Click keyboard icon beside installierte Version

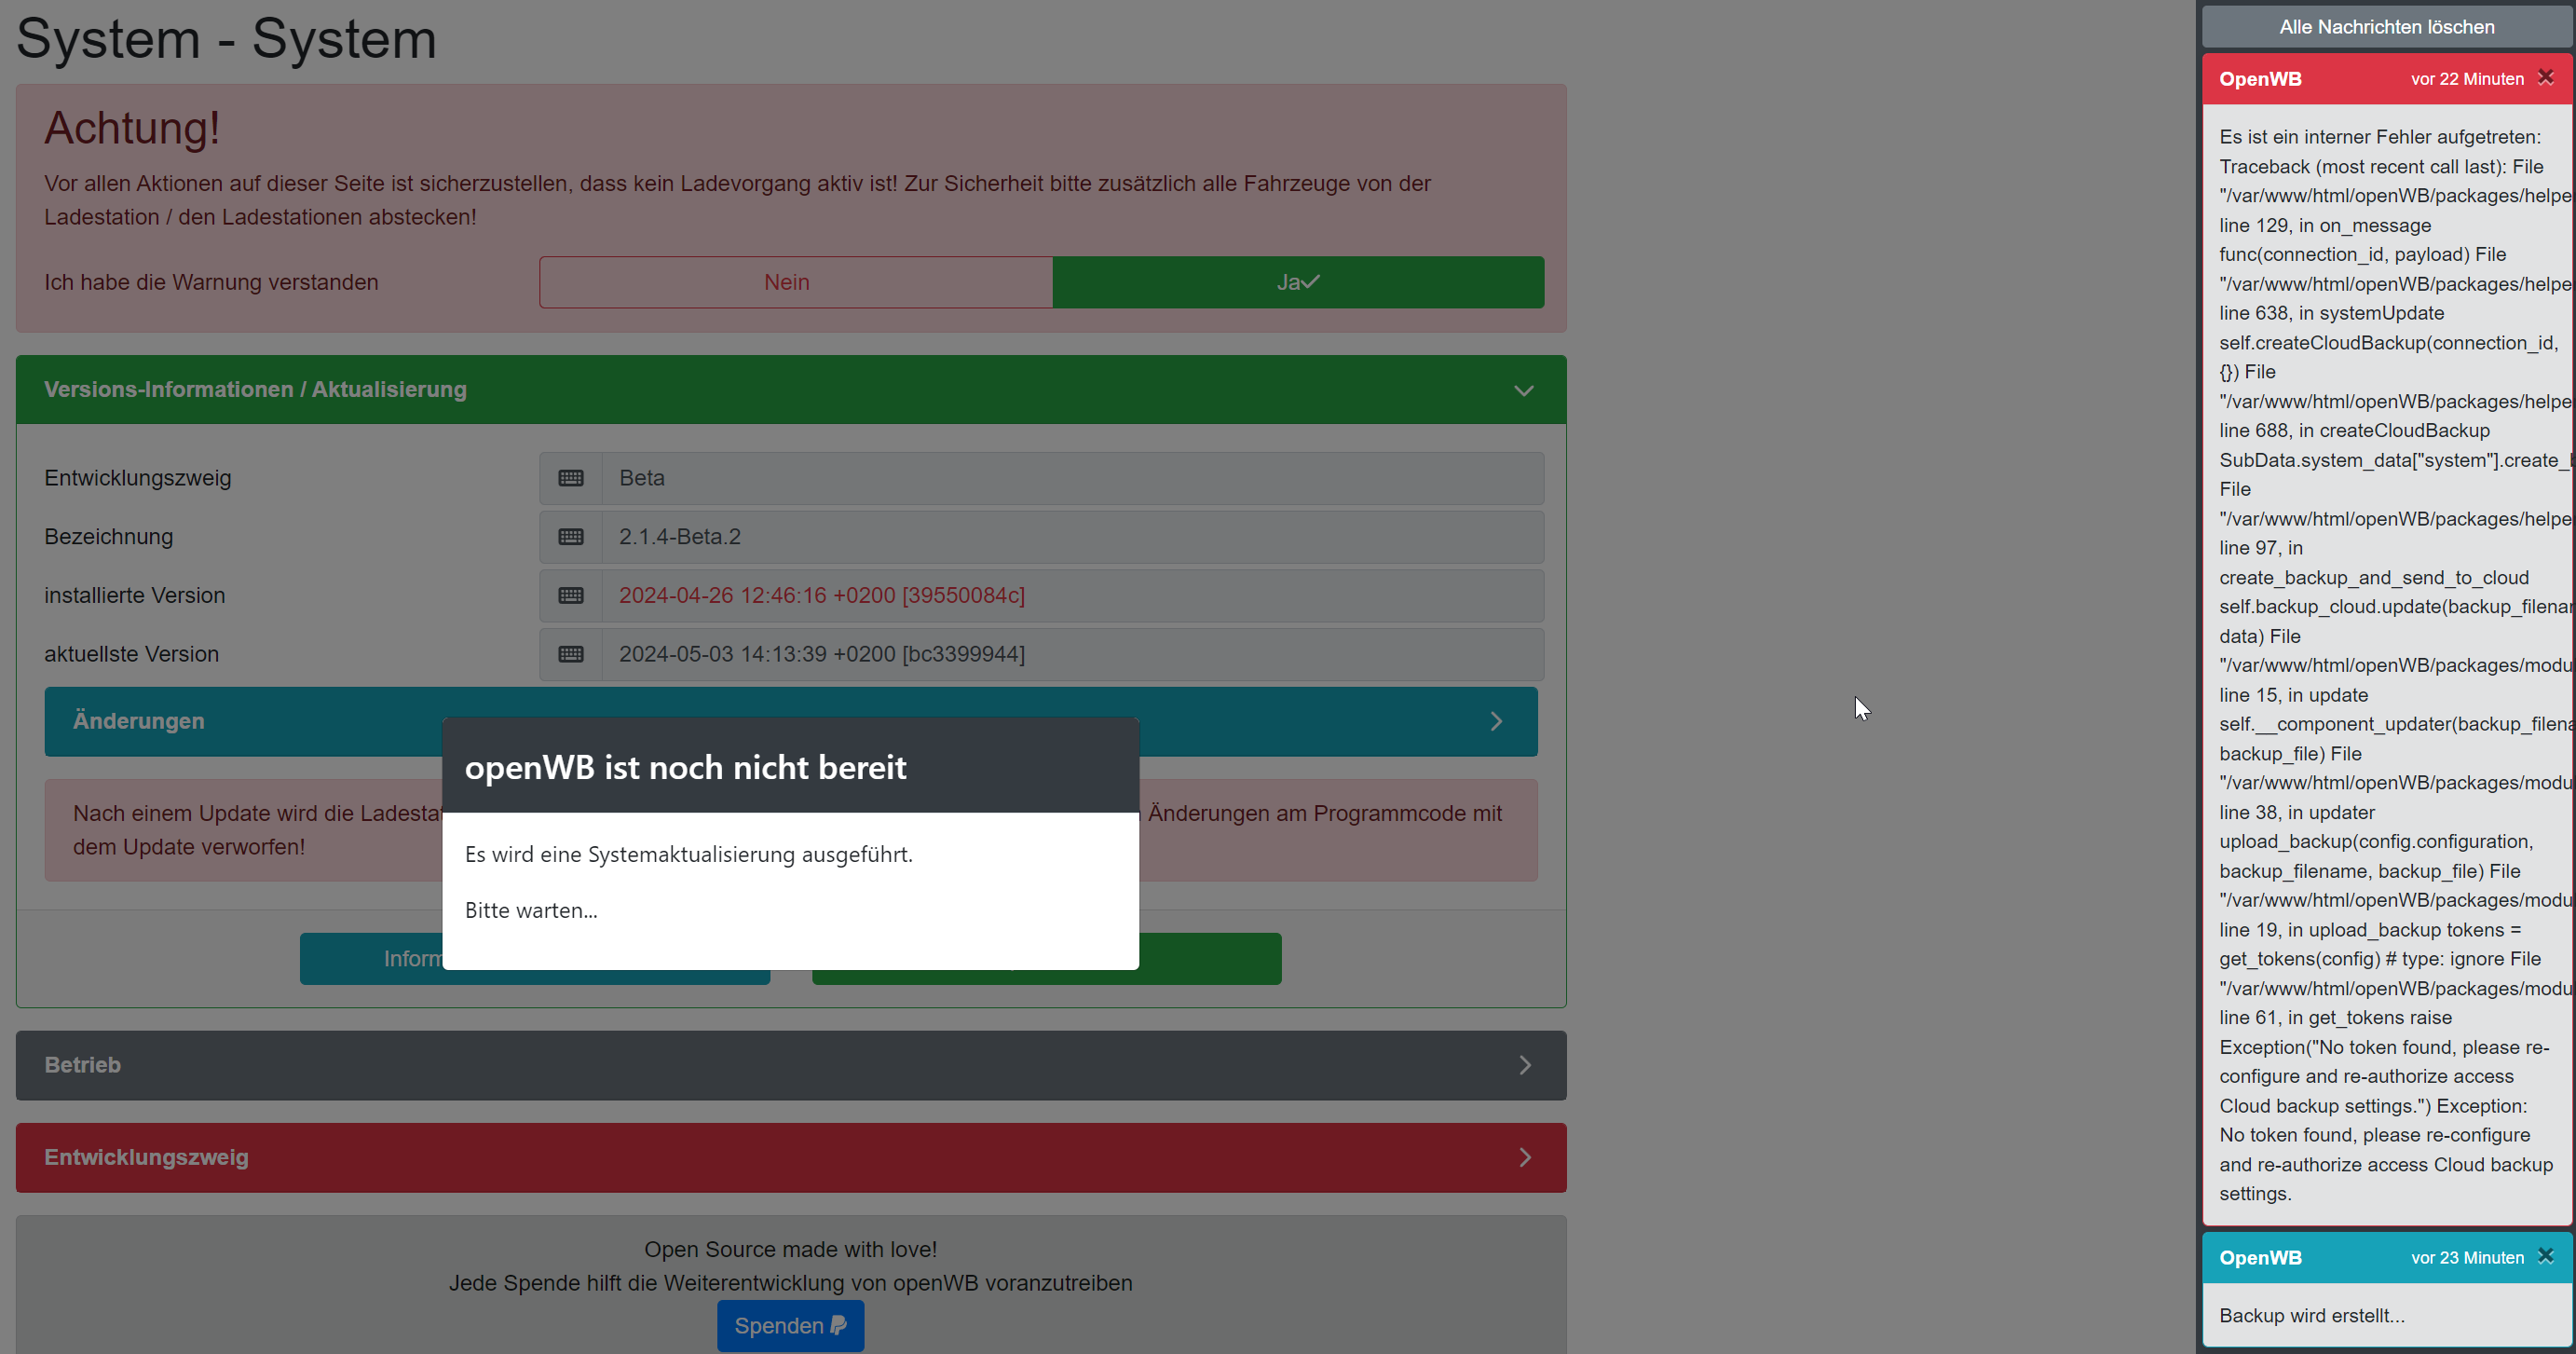tap(571, 596)
